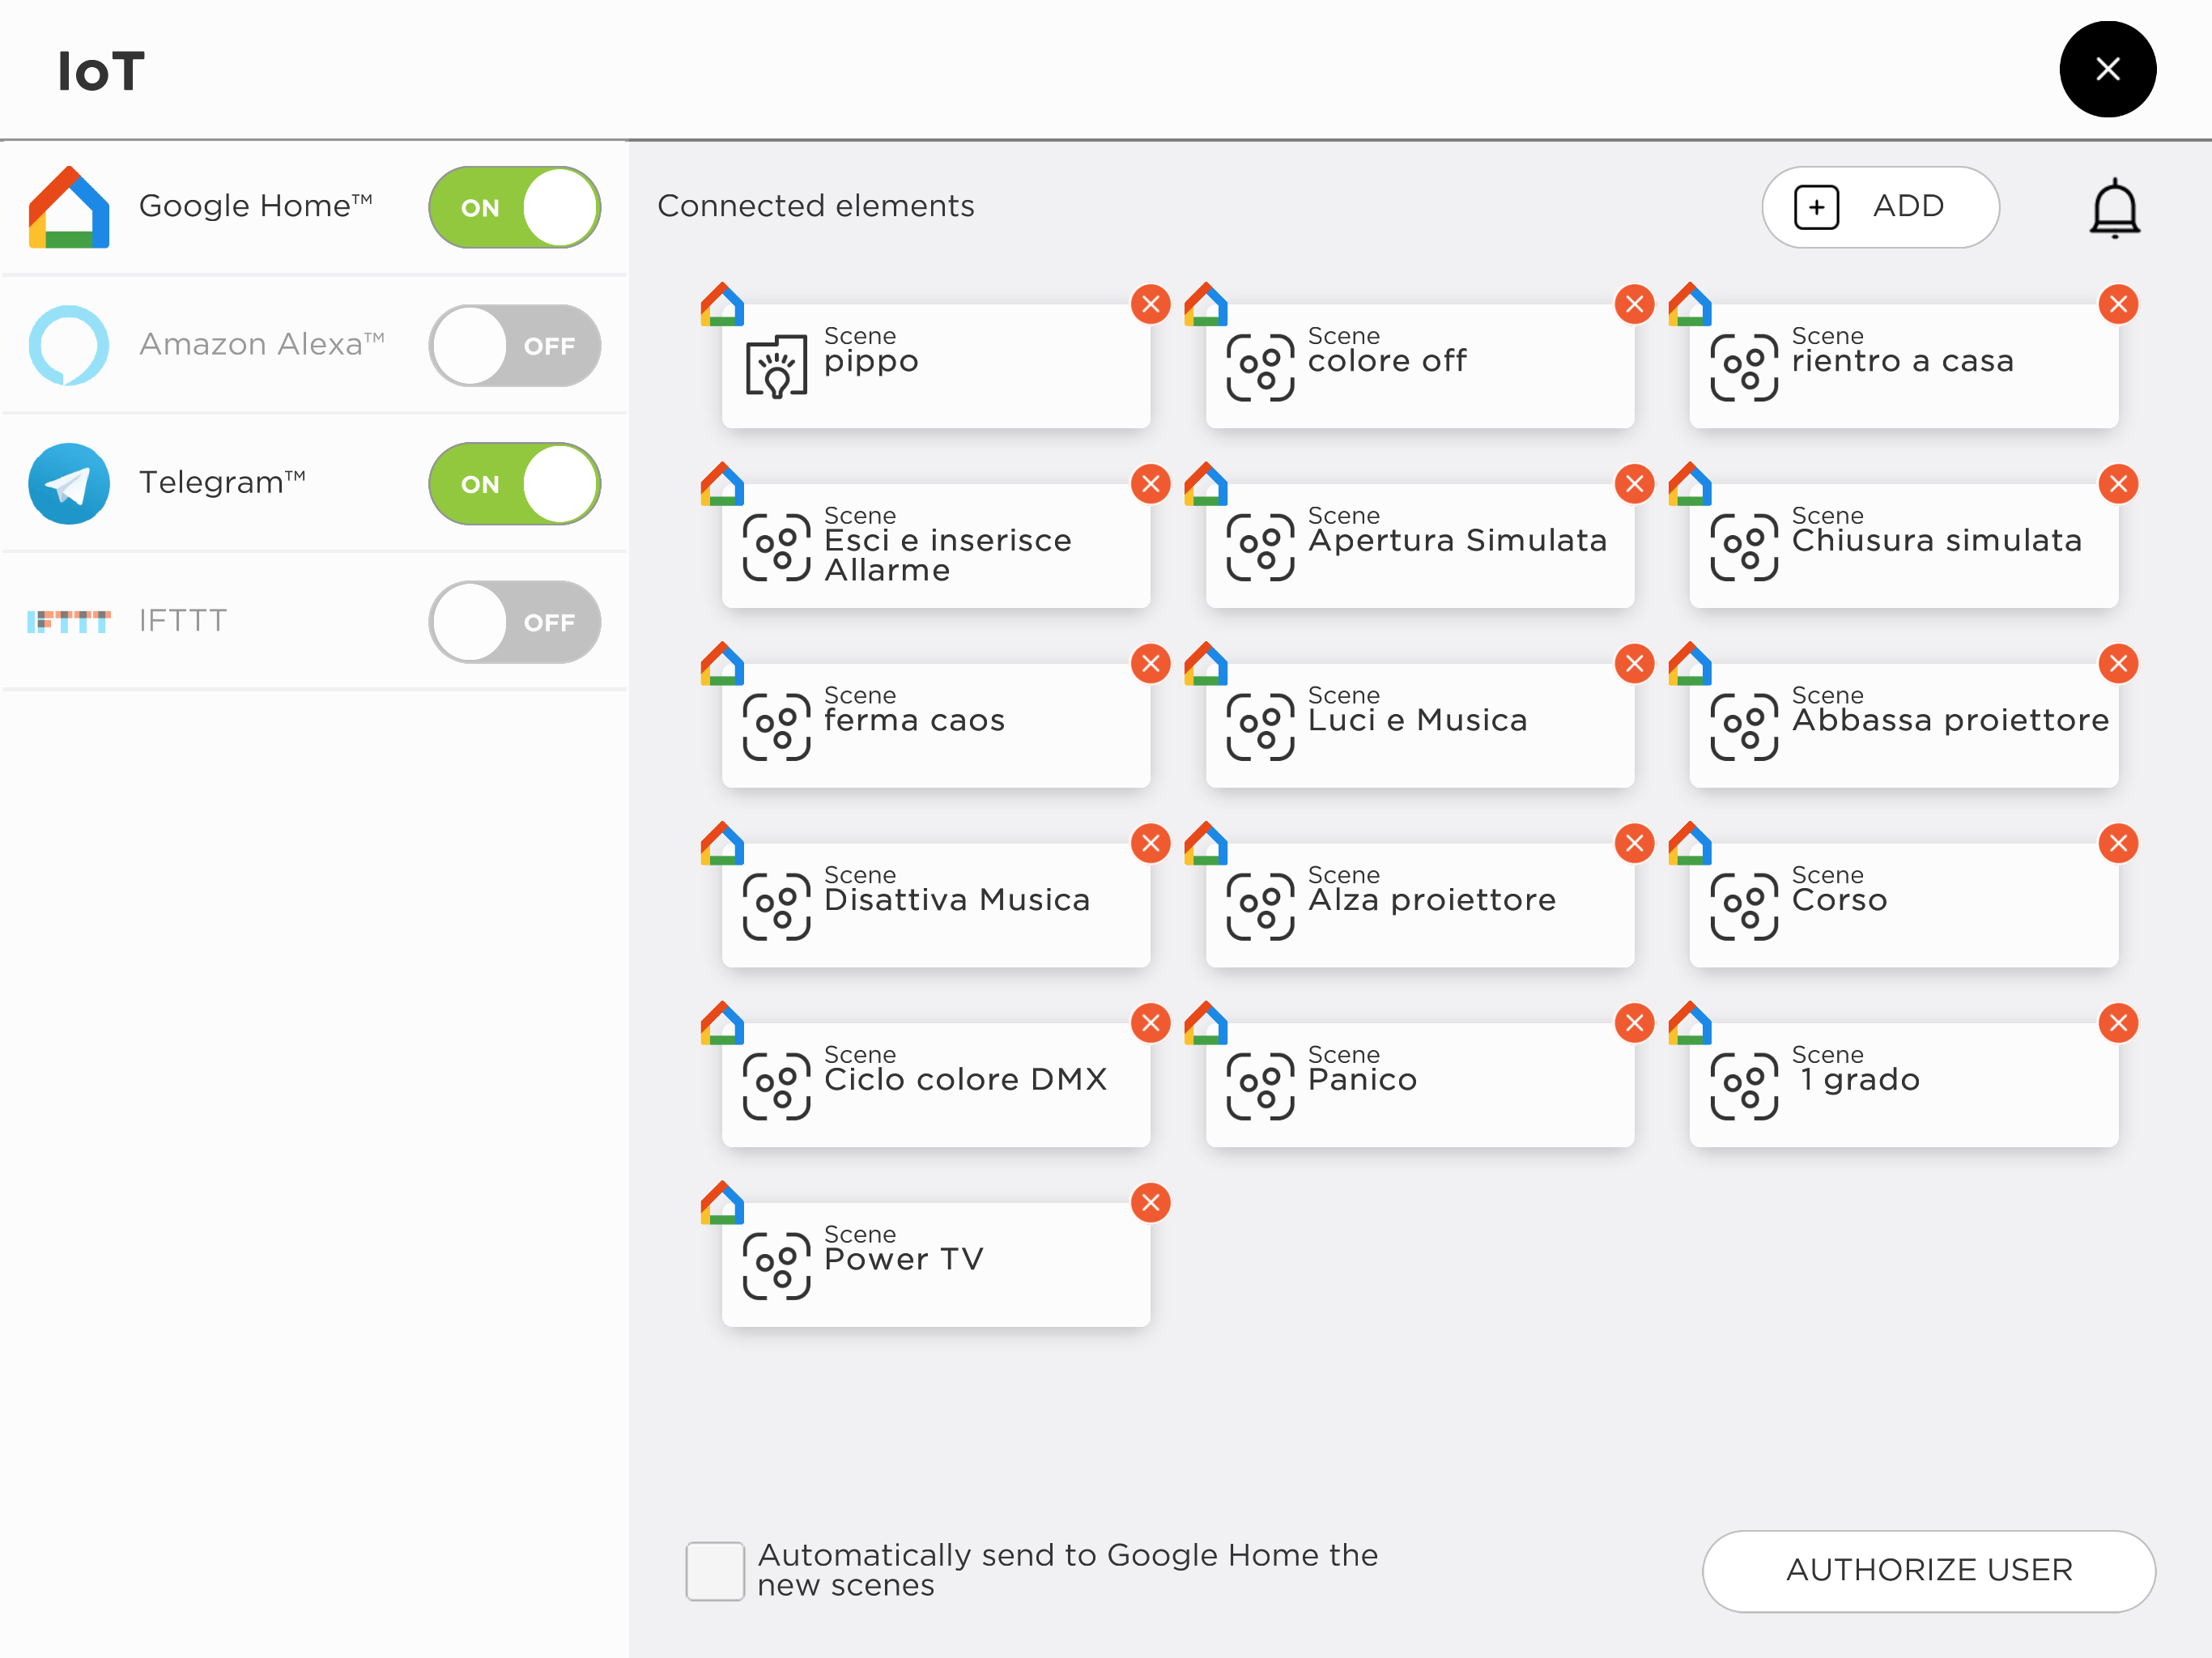Screen dimensions: 2212x1658
Task: Disable the Telegram toggle
Action: pos(515,484)
